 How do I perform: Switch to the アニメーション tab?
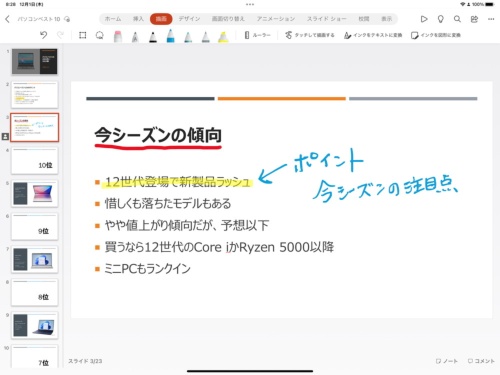[276, 19]
